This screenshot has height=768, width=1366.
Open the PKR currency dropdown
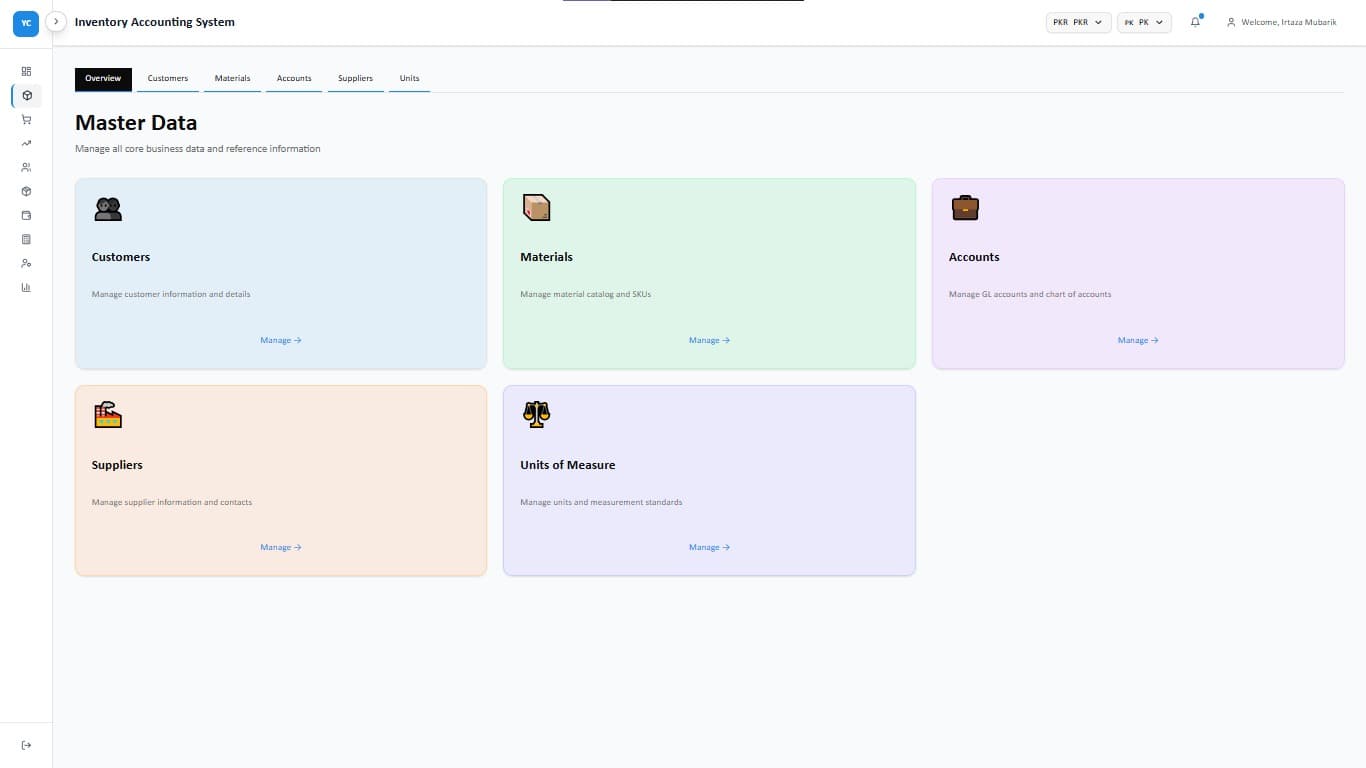[1079, 22]
